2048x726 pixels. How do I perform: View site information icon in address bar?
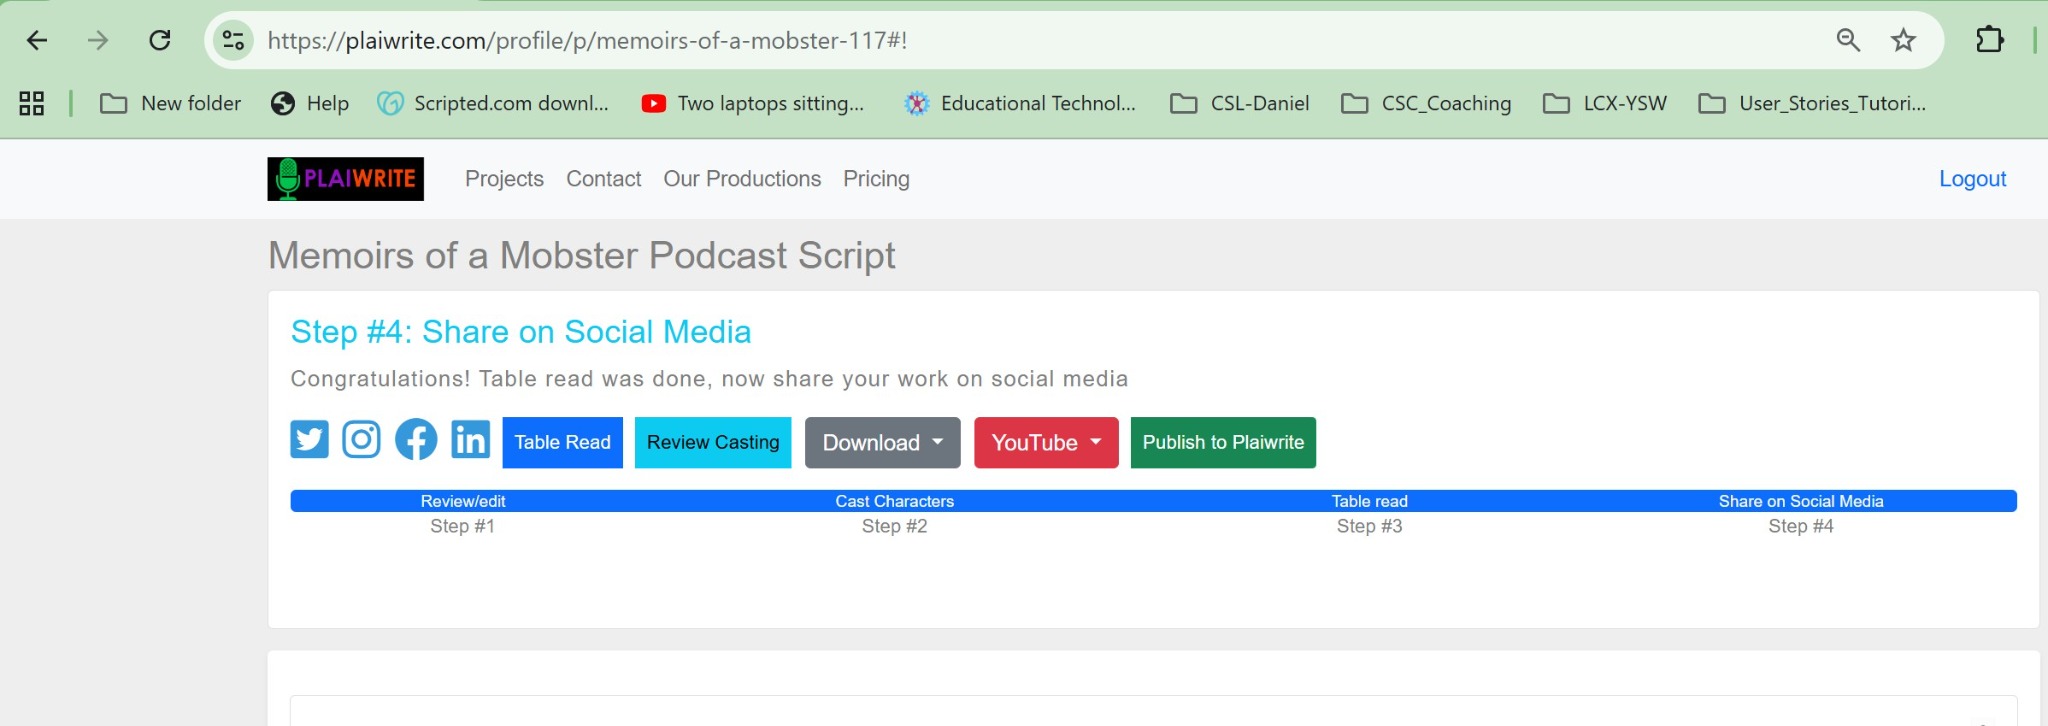[x=233, y=40]
